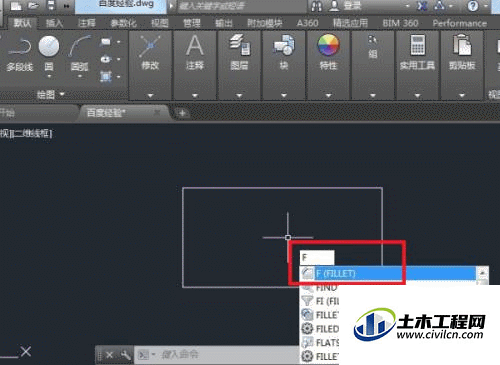Open the sign-in (登录) dropdown arrow
The image size is (500, 365).
point(407,6)
